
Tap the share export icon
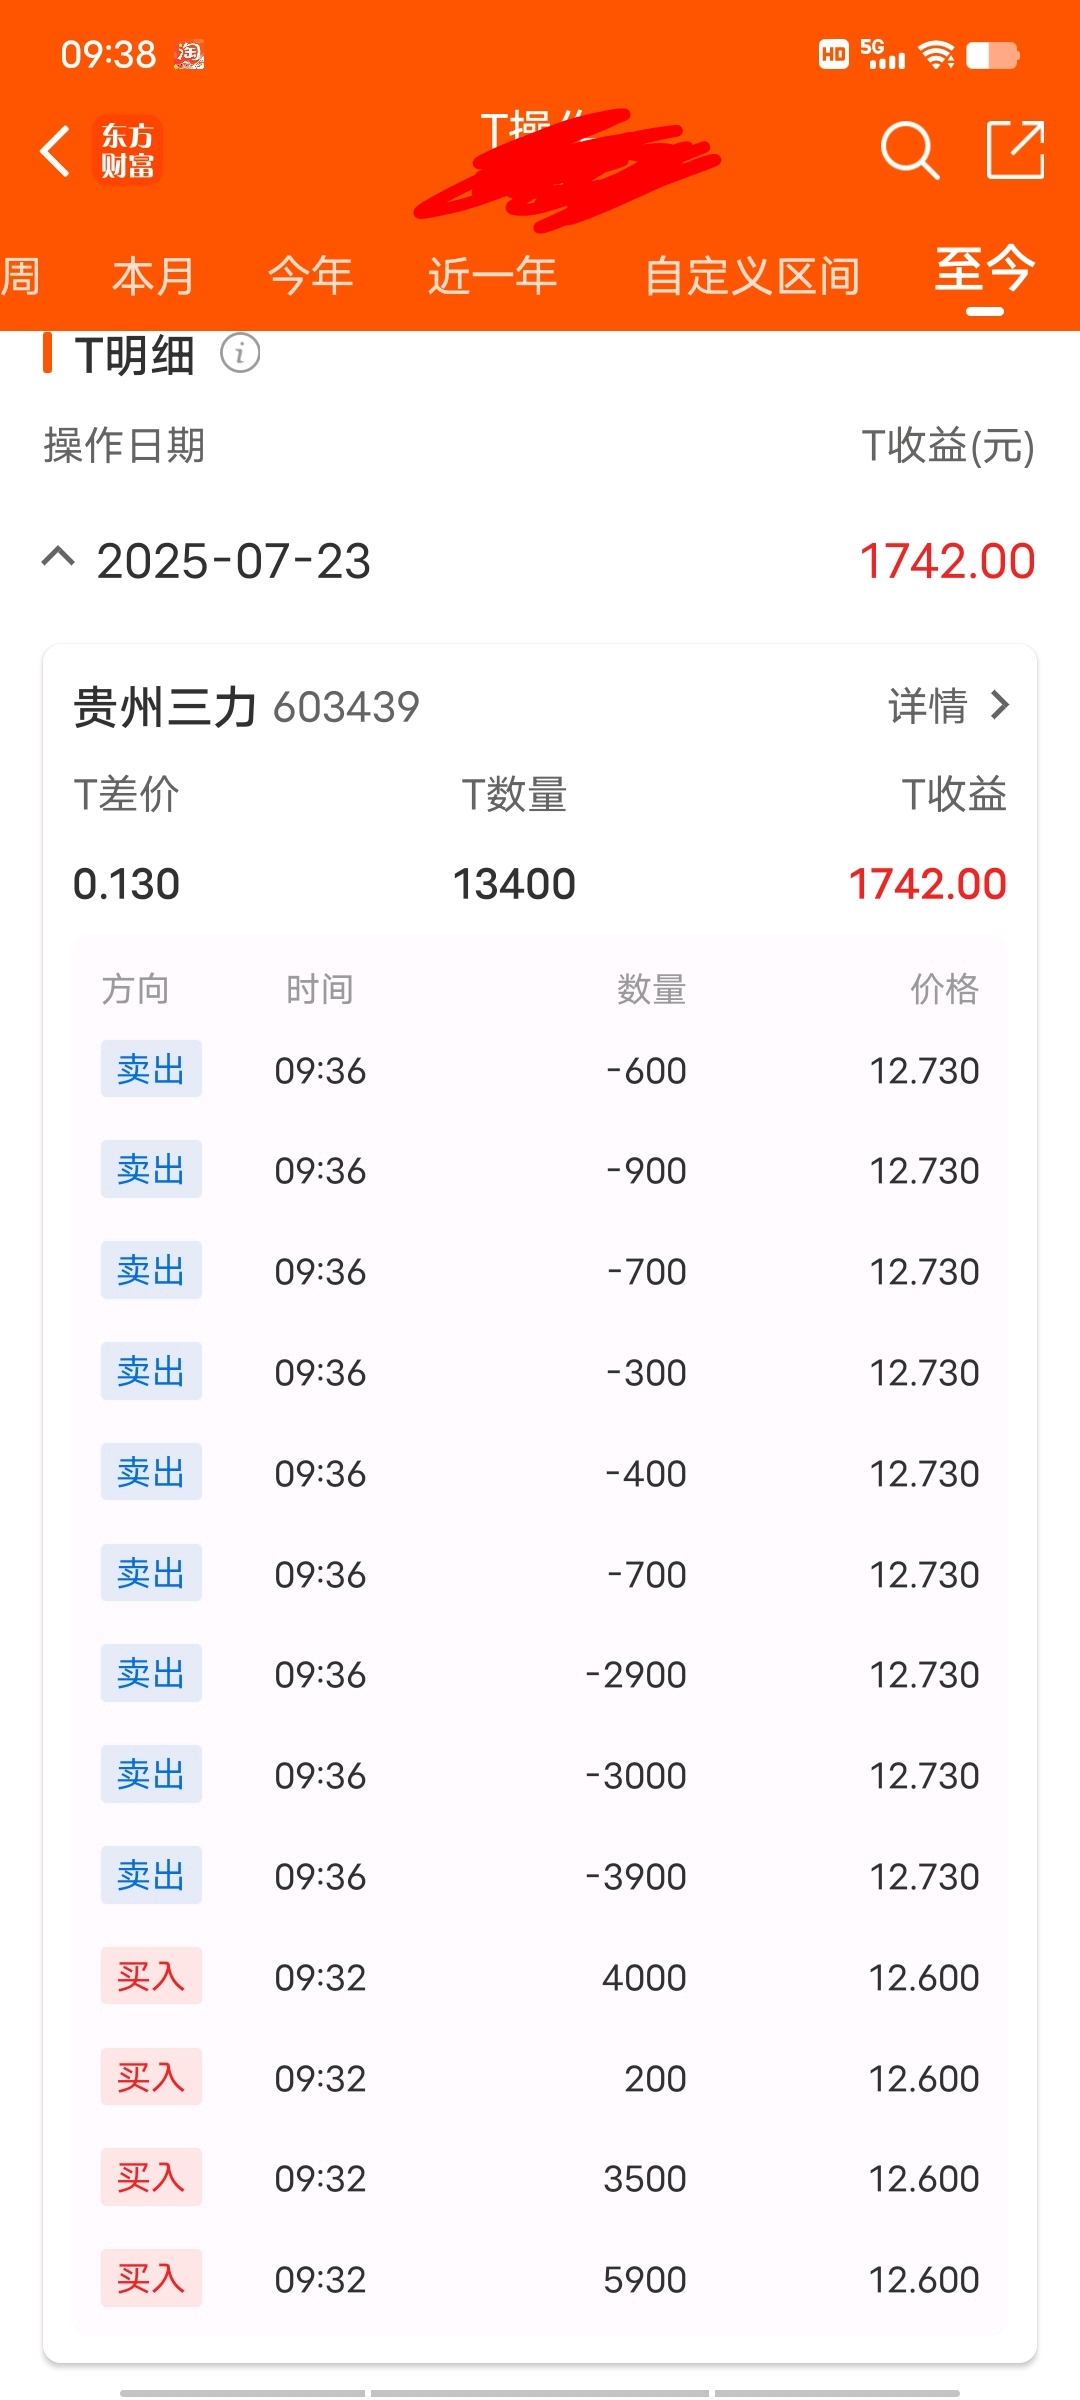click(x=1015, y=150)
